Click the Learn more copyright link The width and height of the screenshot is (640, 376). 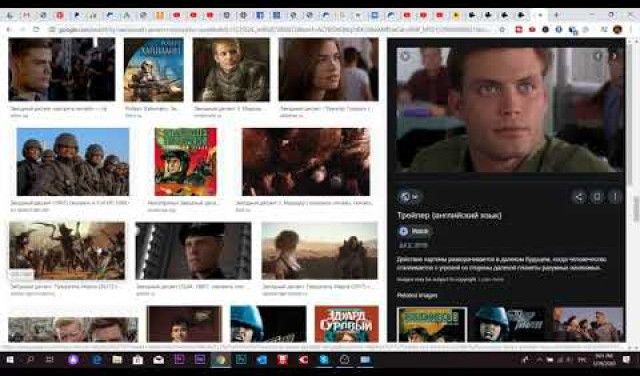pos(491,280)
